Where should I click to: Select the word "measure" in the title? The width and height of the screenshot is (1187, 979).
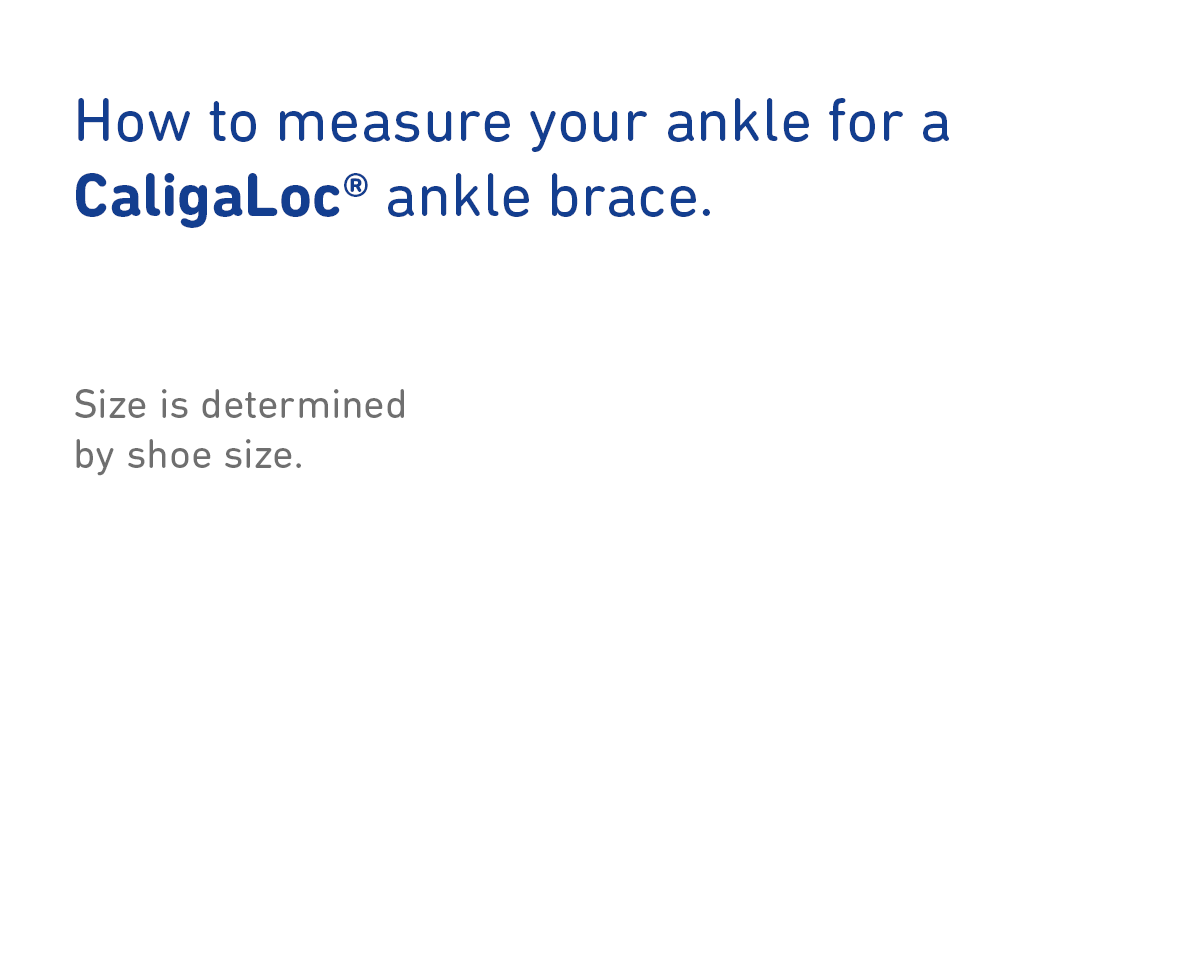[393, 122]
